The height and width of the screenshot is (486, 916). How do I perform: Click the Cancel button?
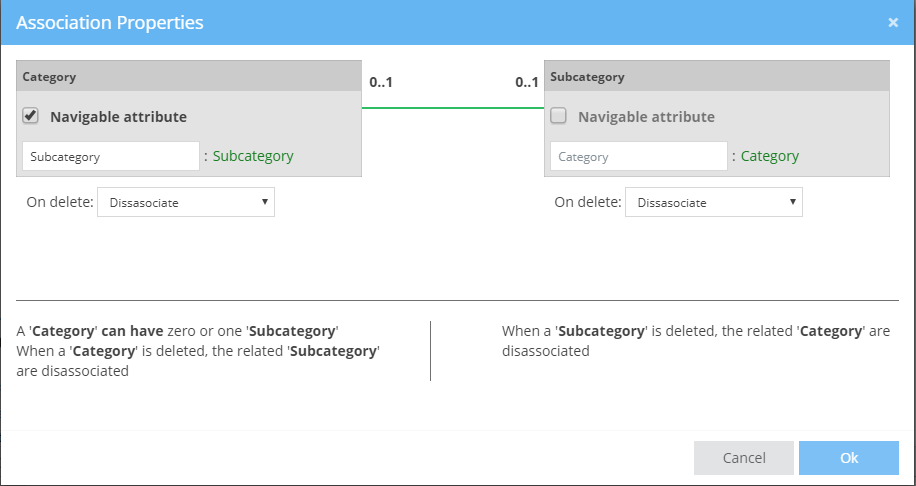(x=743, y=458)
